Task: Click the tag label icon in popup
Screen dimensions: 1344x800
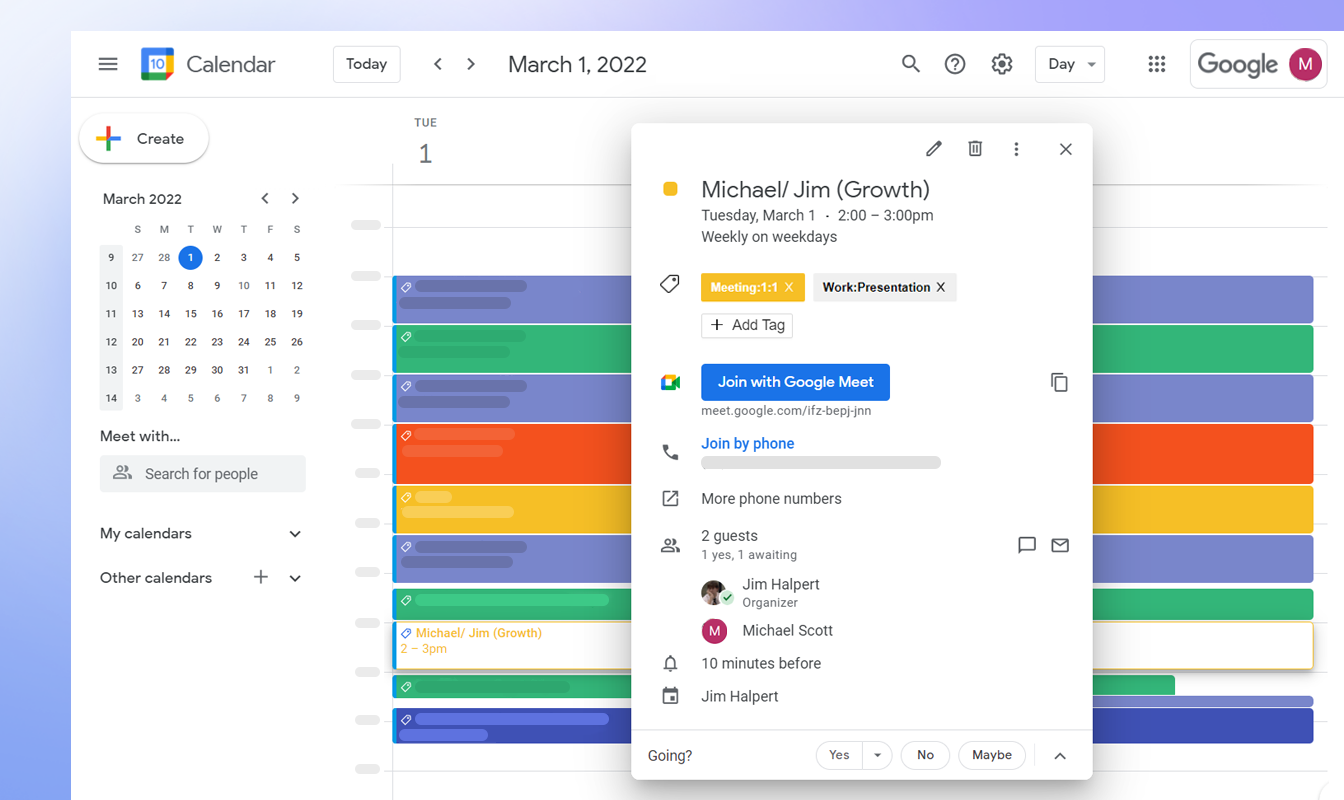Action: [x=670, y=285]
